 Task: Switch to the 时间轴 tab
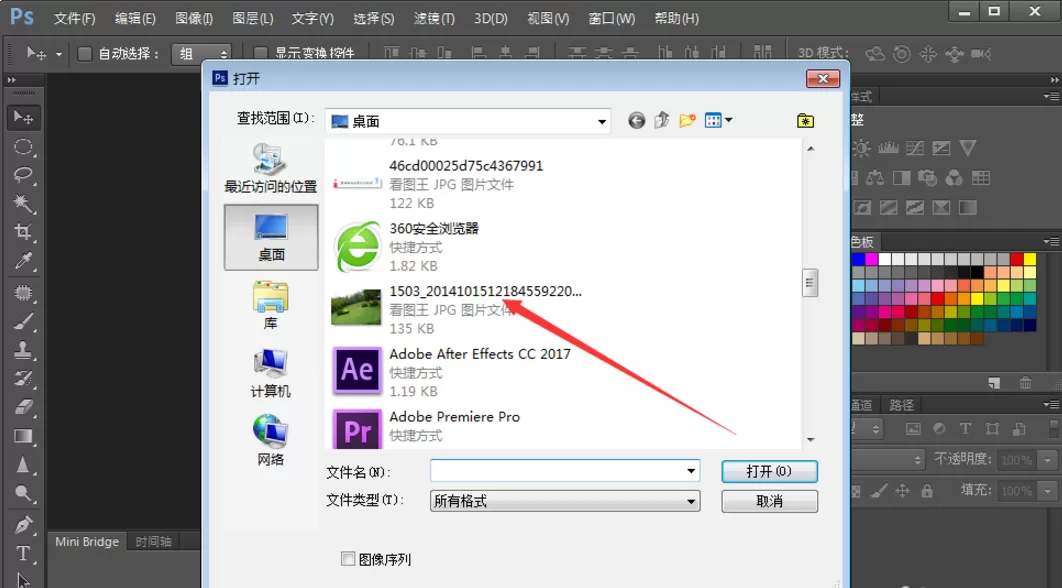click(153, 541)
